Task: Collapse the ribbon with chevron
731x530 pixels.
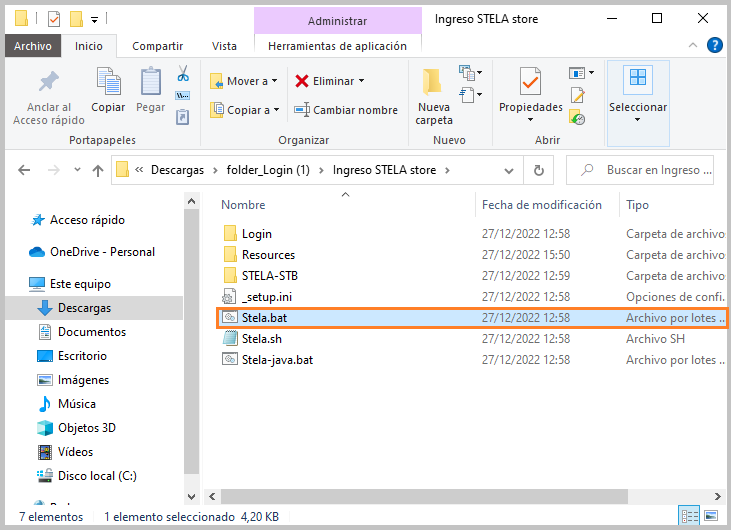Action: (693, 45)
